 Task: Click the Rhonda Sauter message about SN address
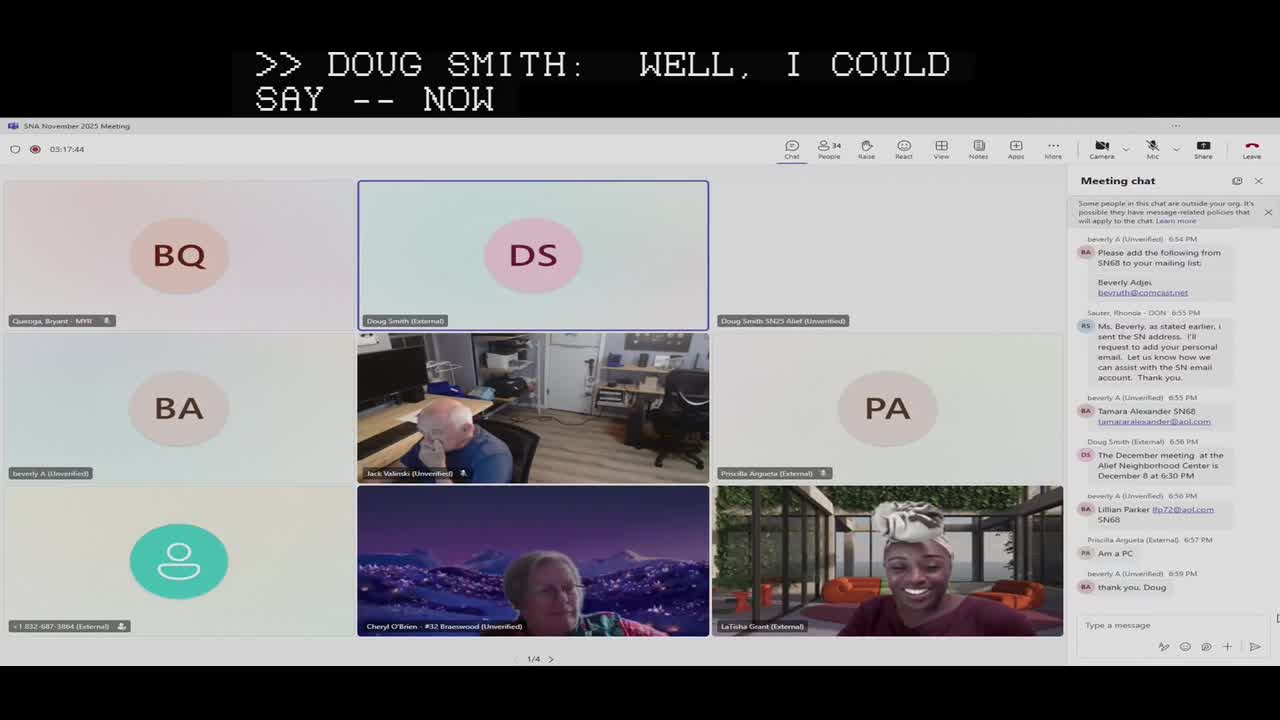[1160, 352]
